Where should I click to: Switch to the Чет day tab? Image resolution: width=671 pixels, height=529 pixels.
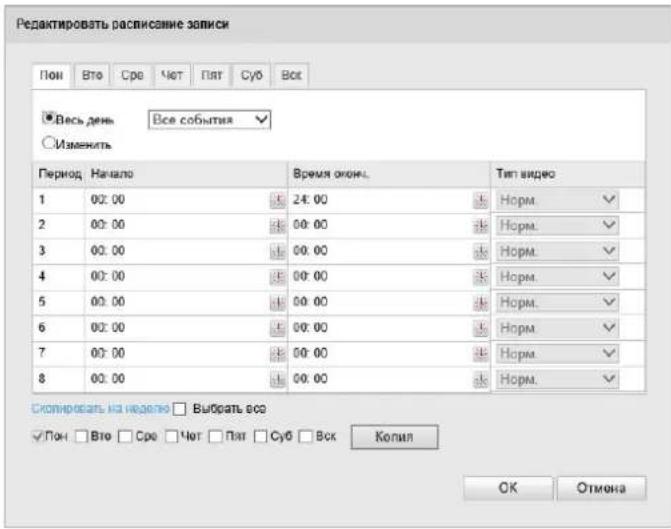172,76
